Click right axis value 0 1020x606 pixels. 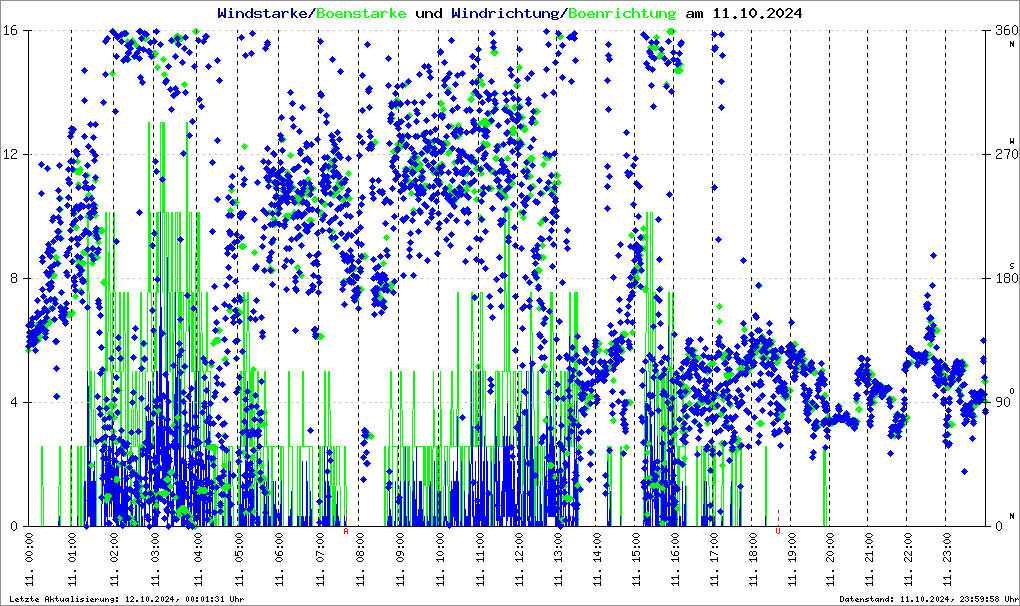(1000, 527)
